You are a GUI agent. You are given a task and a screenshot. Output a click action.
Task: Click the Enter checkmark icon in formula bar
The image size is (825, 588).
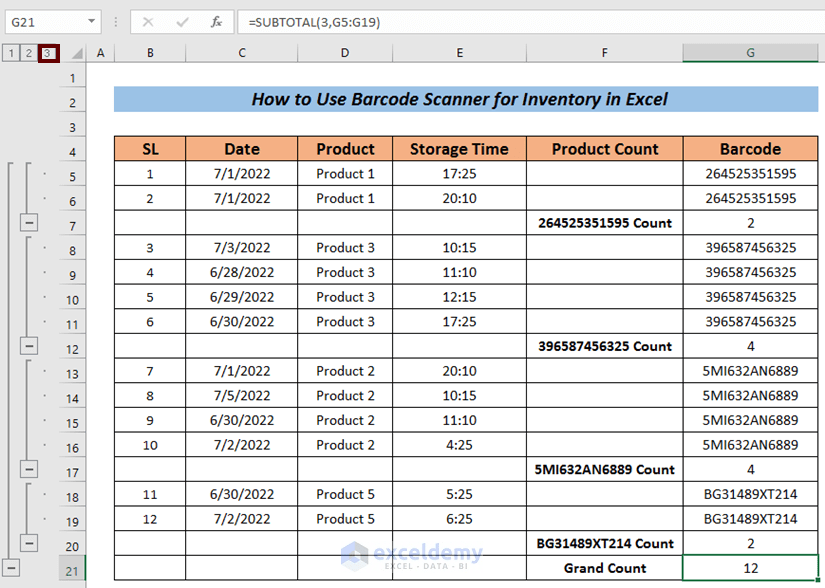point(182,22)
